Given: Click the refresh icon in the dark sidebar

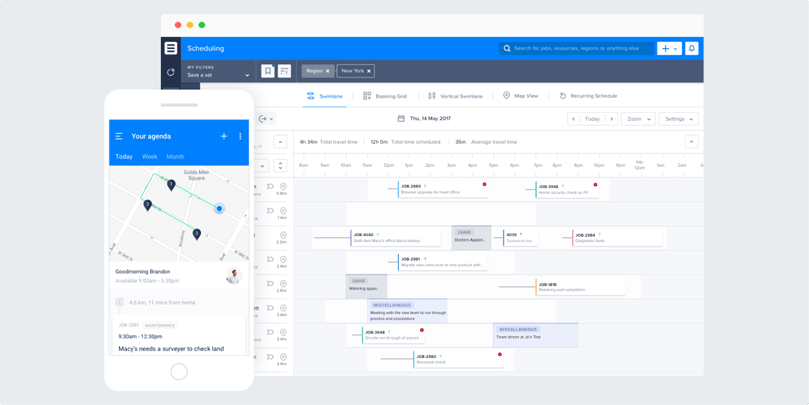Looking at the screenshot, I should point(171,72).
